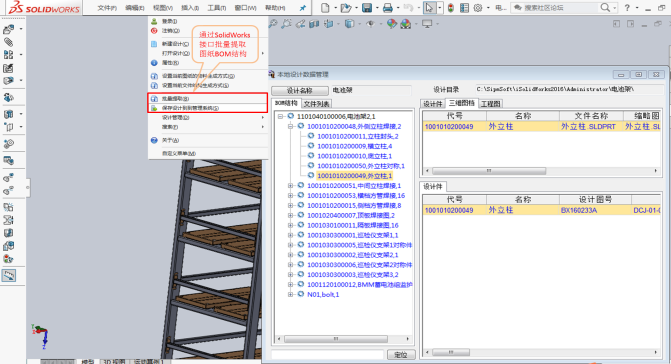Image resolution: width=671 pixels, height=364 pixels.
Task: Click the Open file icon
Action: point(345,8)
